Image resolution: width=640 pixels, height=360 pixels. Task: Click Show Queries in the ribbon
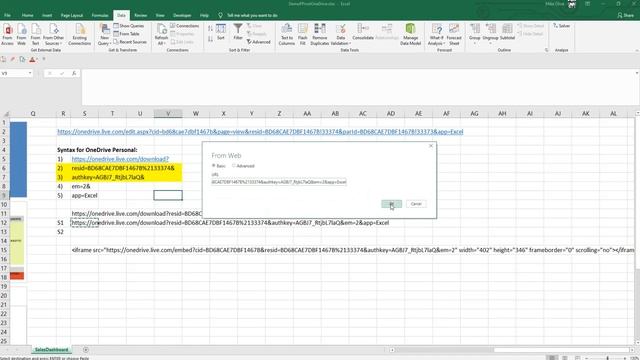[129, 26]
